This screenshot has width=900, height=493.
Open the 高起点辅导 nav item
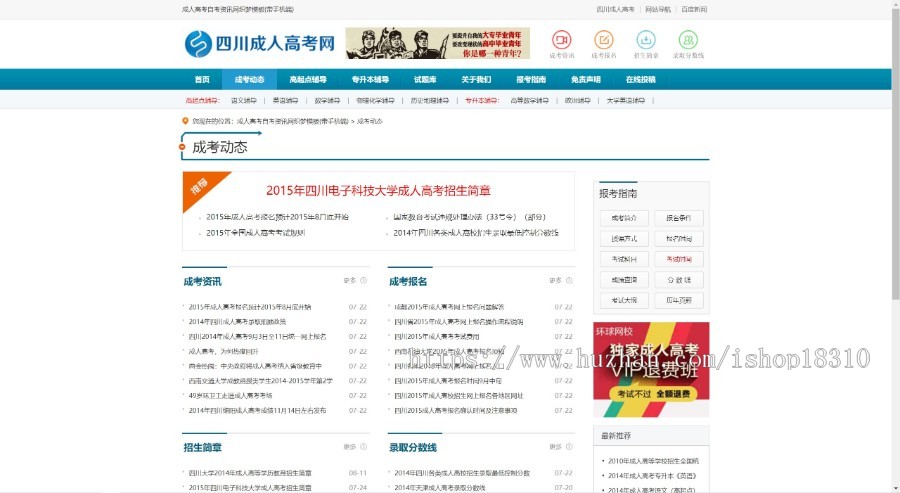click(x=308, y=79)
